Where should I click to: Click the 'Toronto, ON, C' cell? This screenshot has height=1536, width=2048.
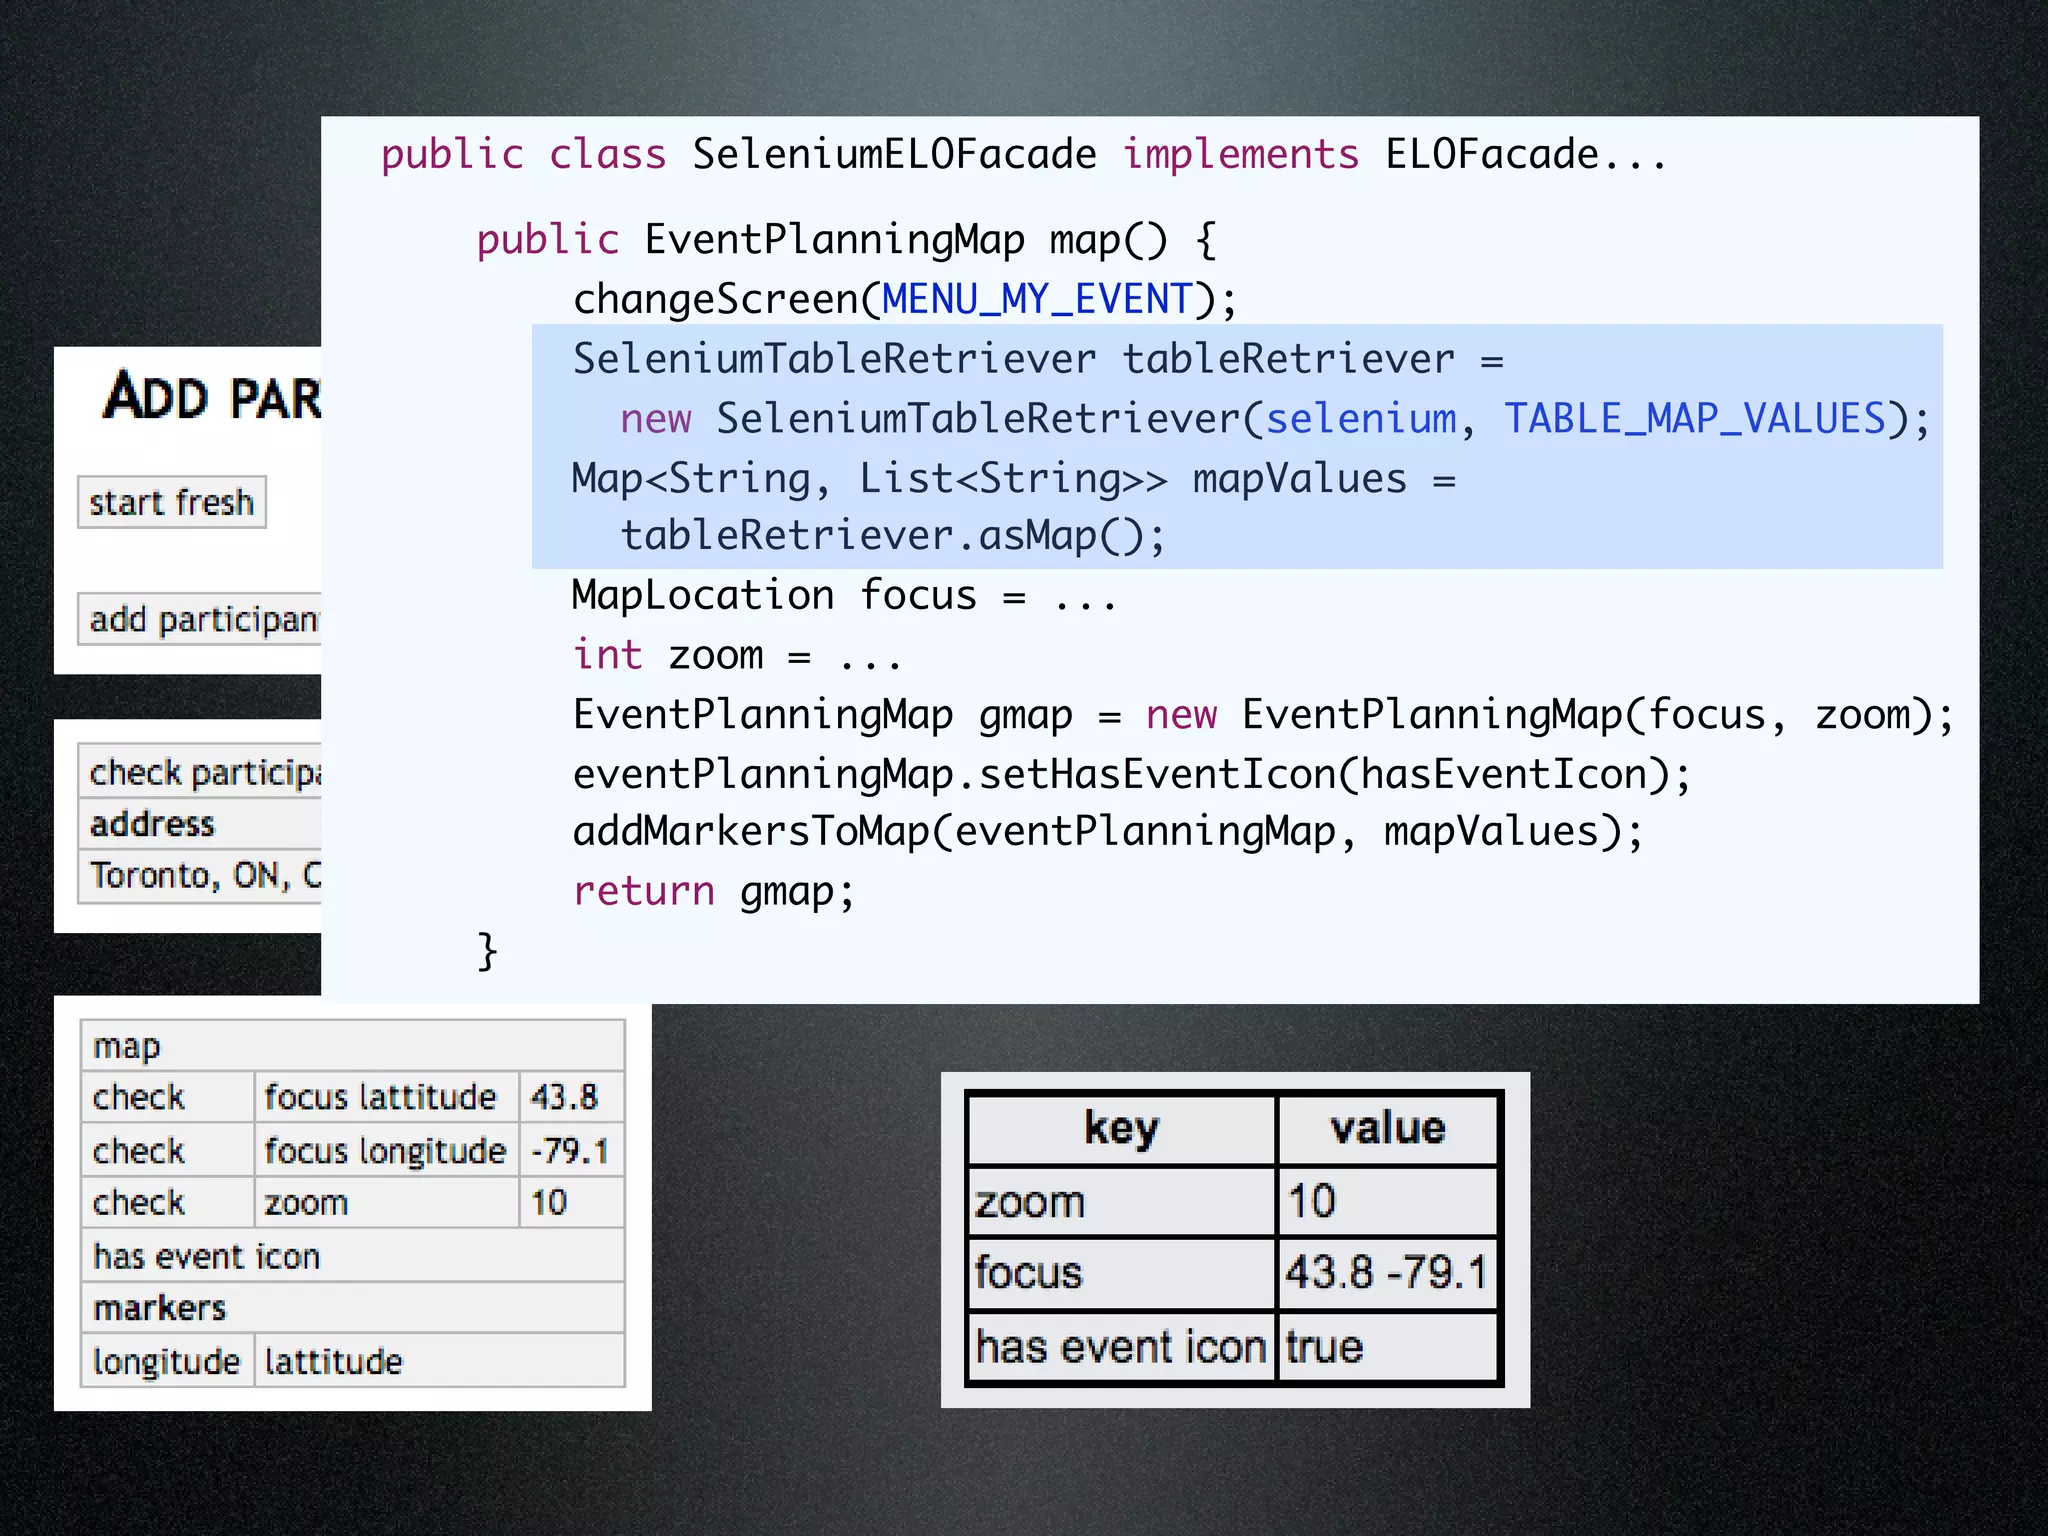[200, 876]
